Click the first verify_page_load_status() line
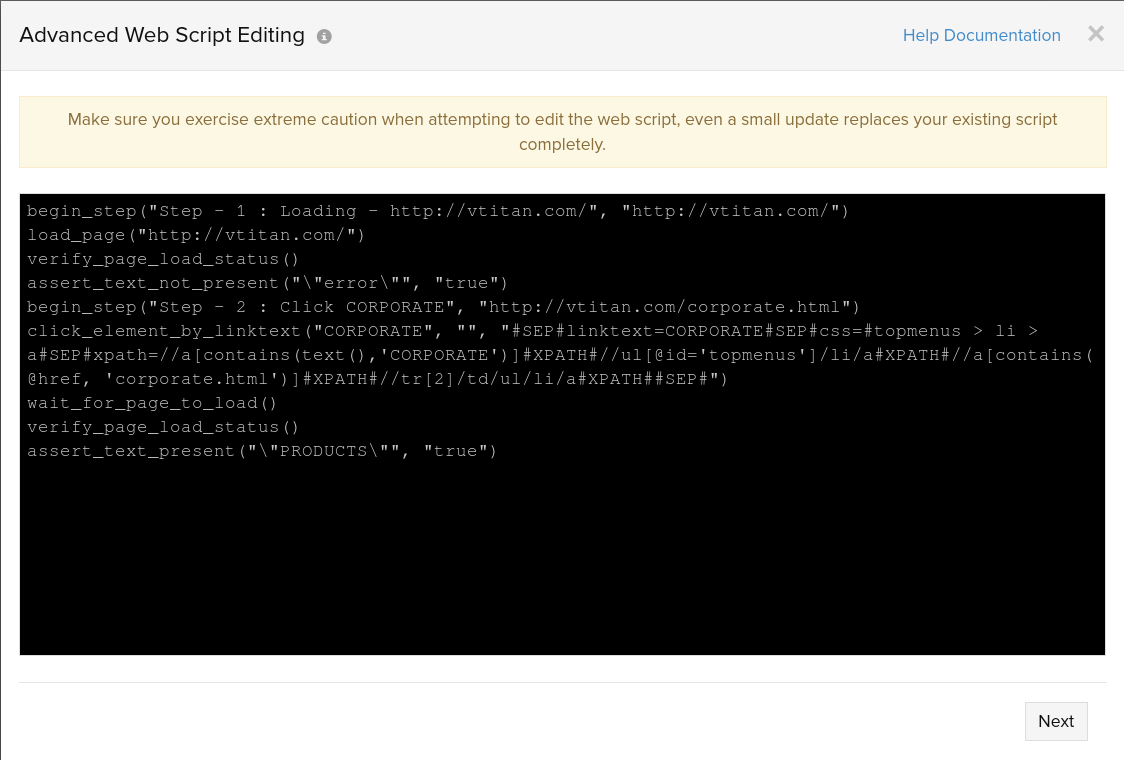The width and height of the screenshot is (1124, 760). pyautogui.click(x=163, y=259)
